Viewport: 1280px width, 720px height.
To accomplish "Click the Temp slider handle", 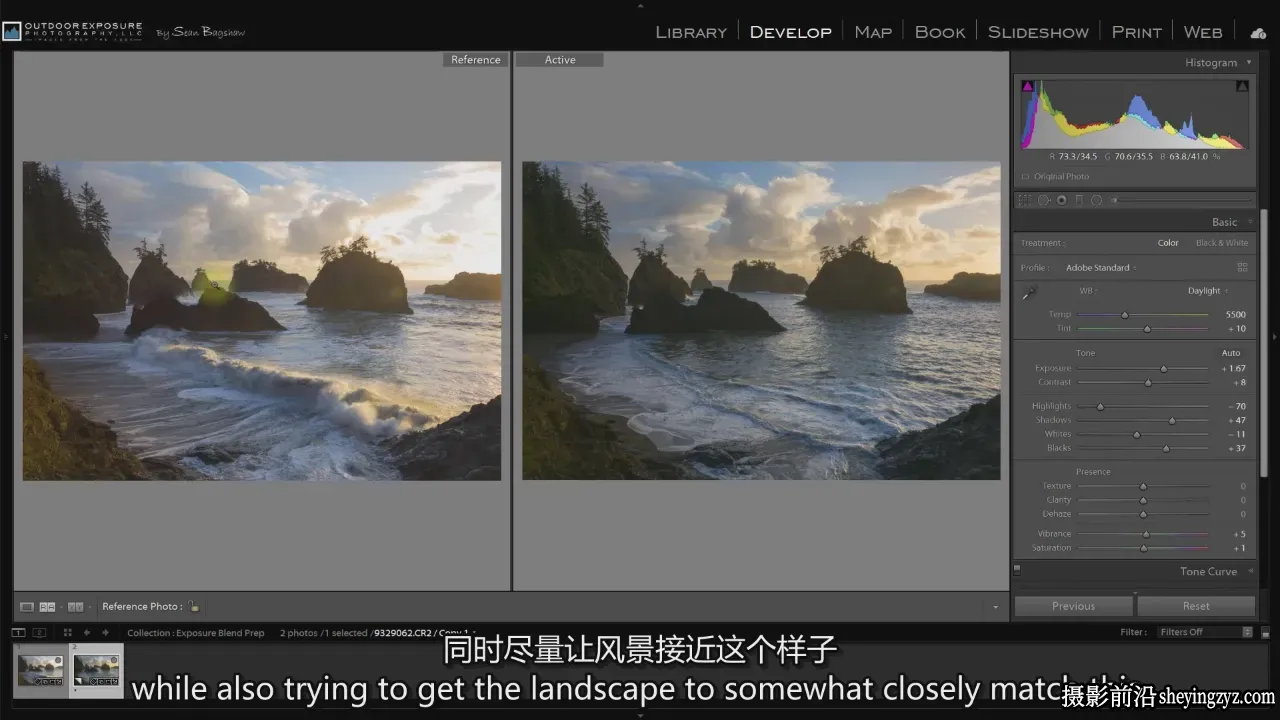I will click(1125, 315).
